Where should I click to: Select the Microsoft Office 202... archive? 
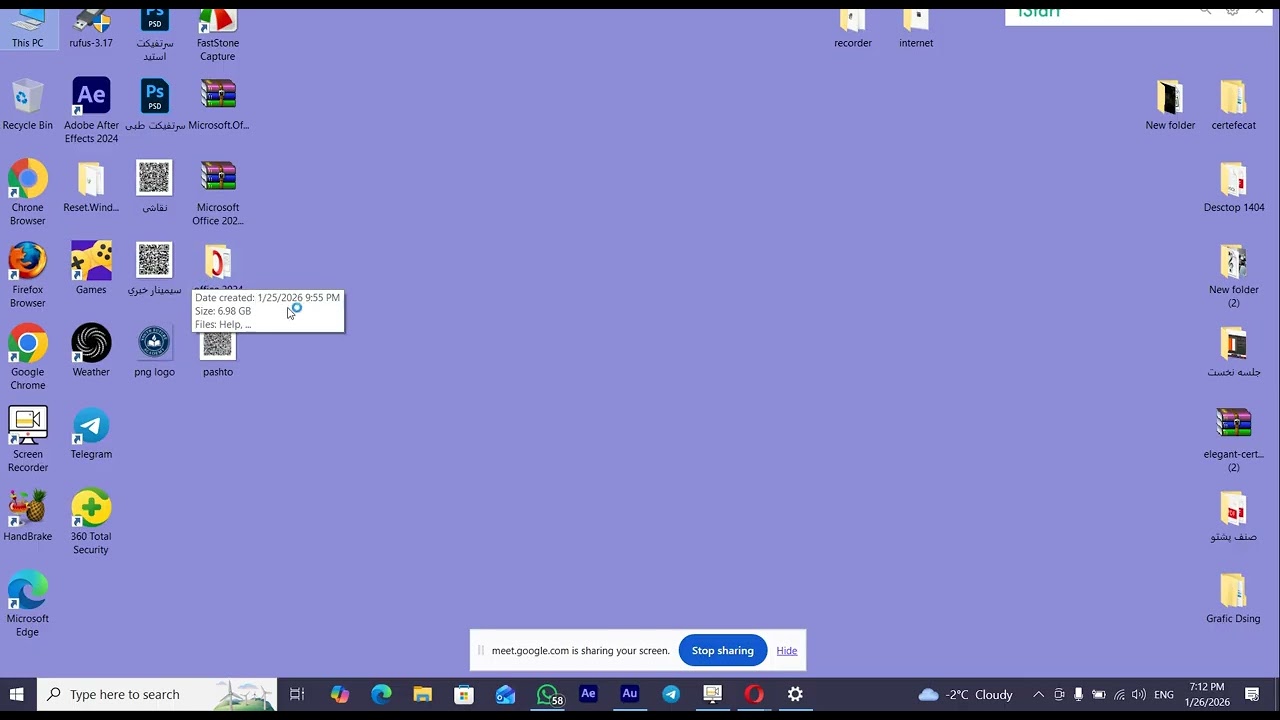click(x=218, y=193)
